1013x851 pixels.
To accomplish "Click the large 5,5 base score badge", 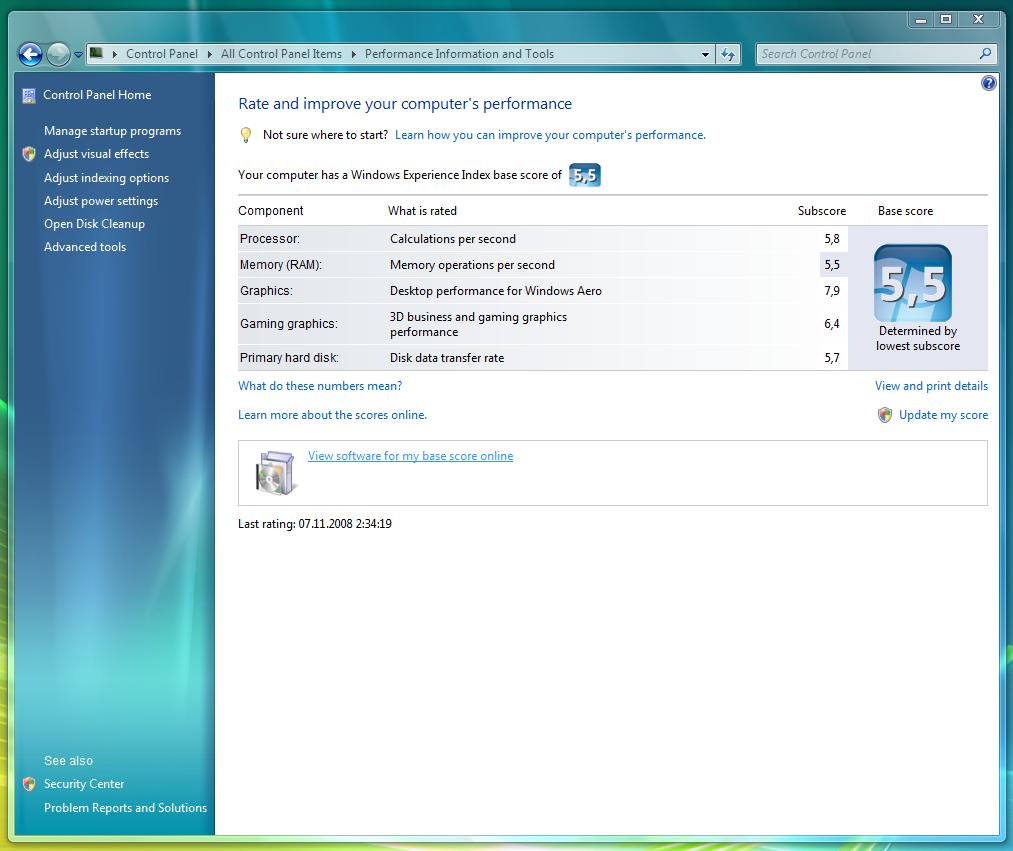I will 912,283.
